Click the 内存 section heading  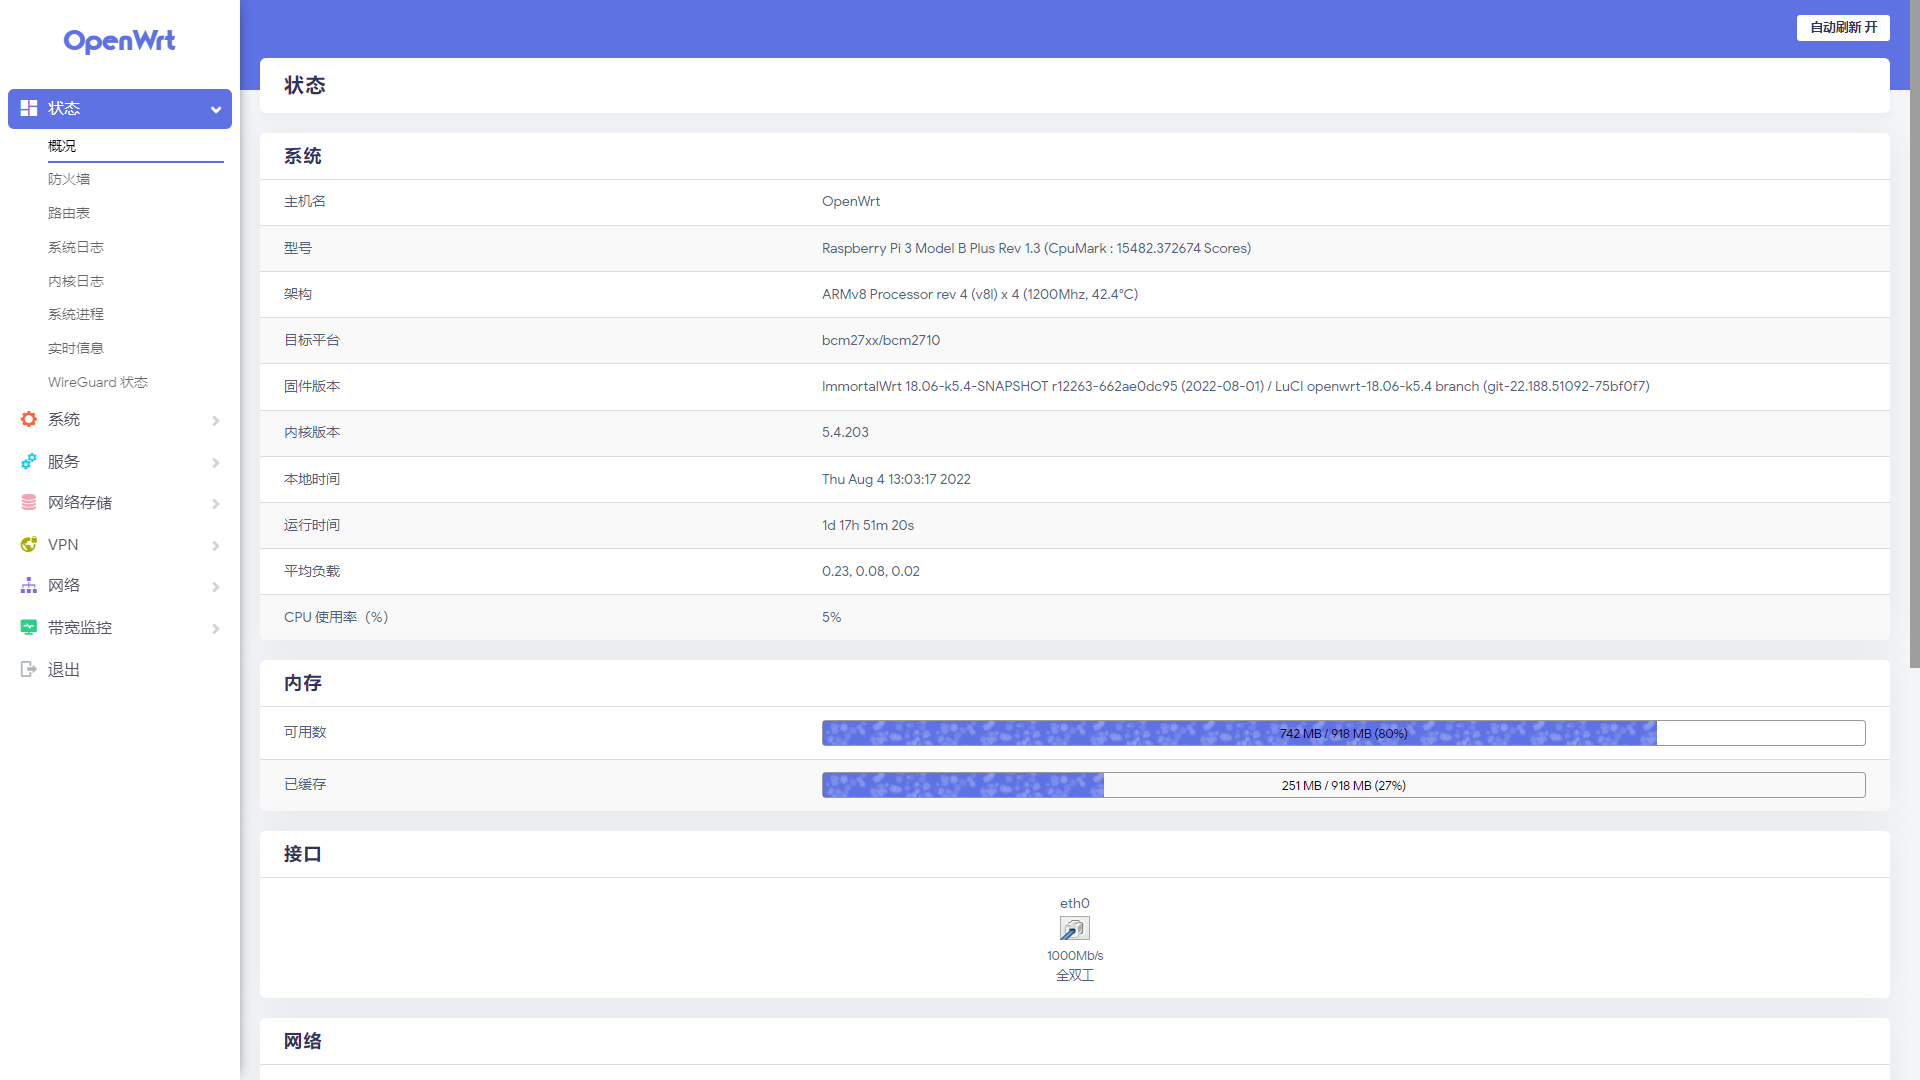[x=302, y=683]
